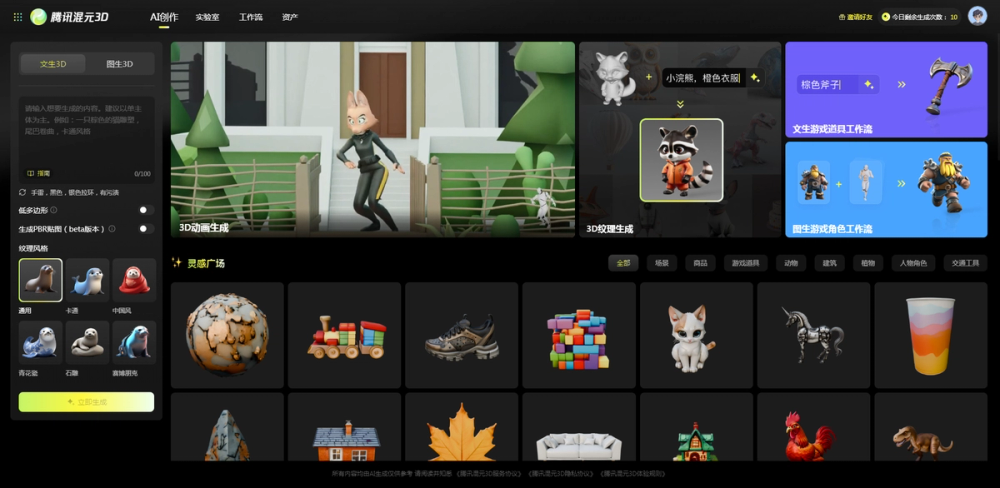
Task: Filter gallery by 交通工具
Action: [965, 263]
